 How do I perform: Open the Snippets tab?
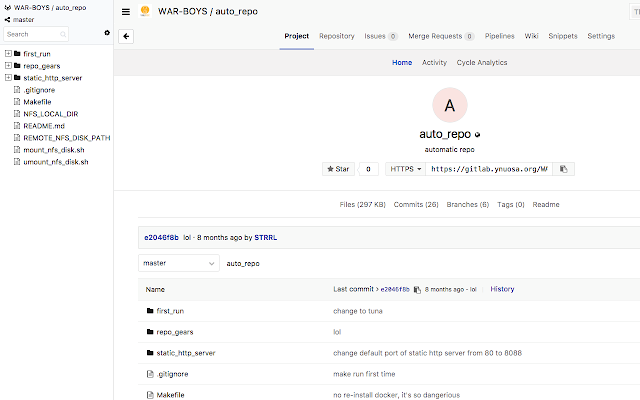(563, 36)
